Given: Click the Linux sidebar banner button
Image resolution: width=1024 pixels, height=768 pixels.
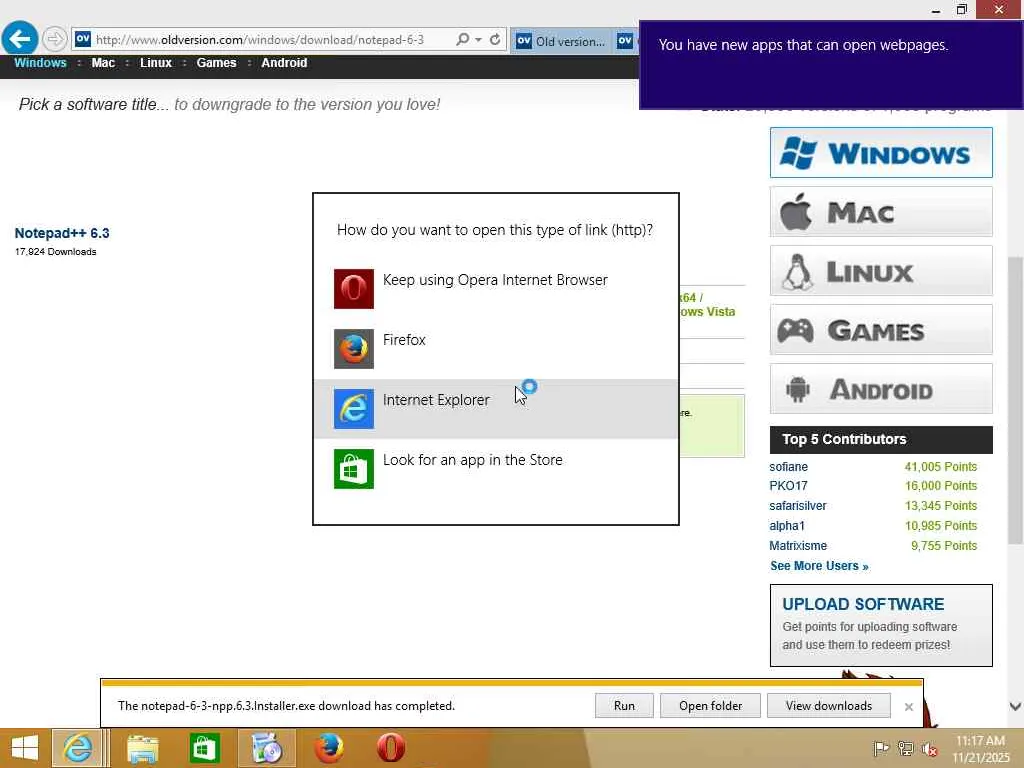Looking at the screenshot, I should [881, 271].
